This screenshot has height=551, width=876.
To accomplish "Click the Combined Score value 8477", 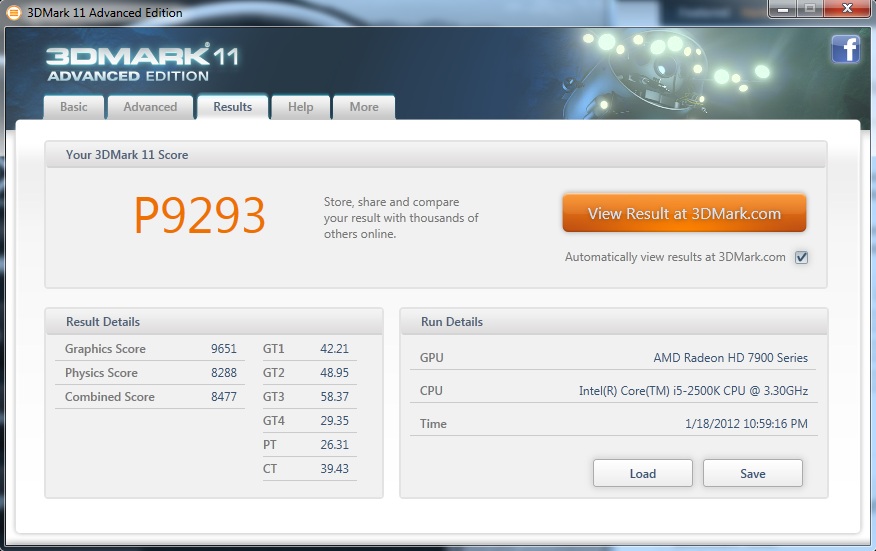I will point(223,397).
